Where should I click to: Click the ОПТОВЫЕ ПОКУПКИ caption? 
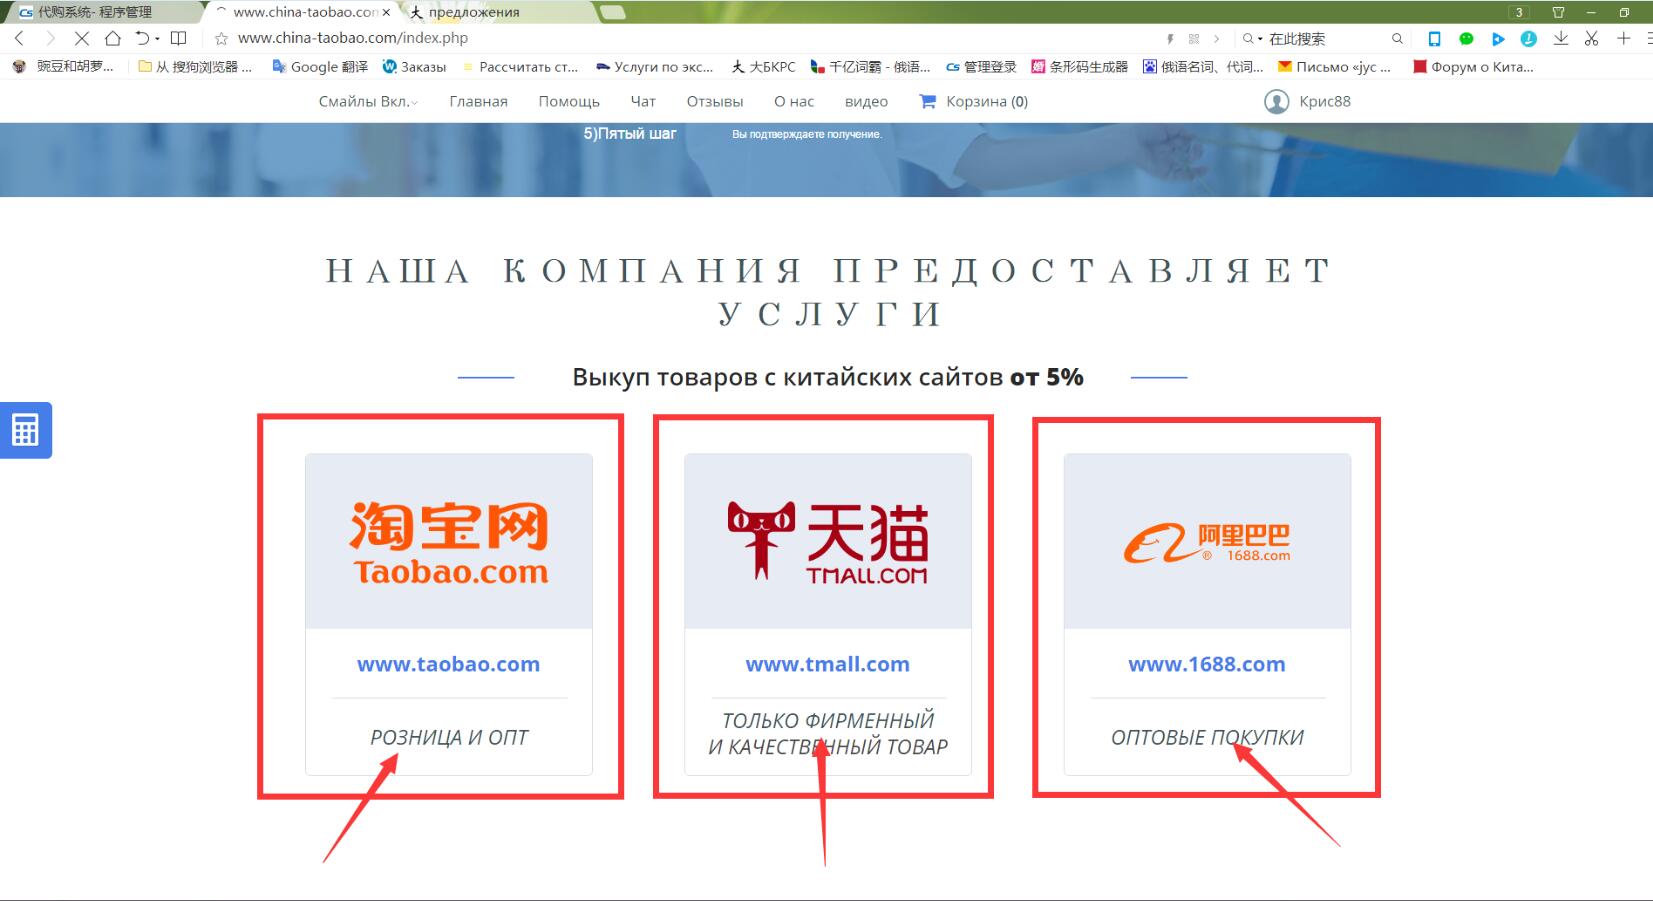tap(1207, 738)
